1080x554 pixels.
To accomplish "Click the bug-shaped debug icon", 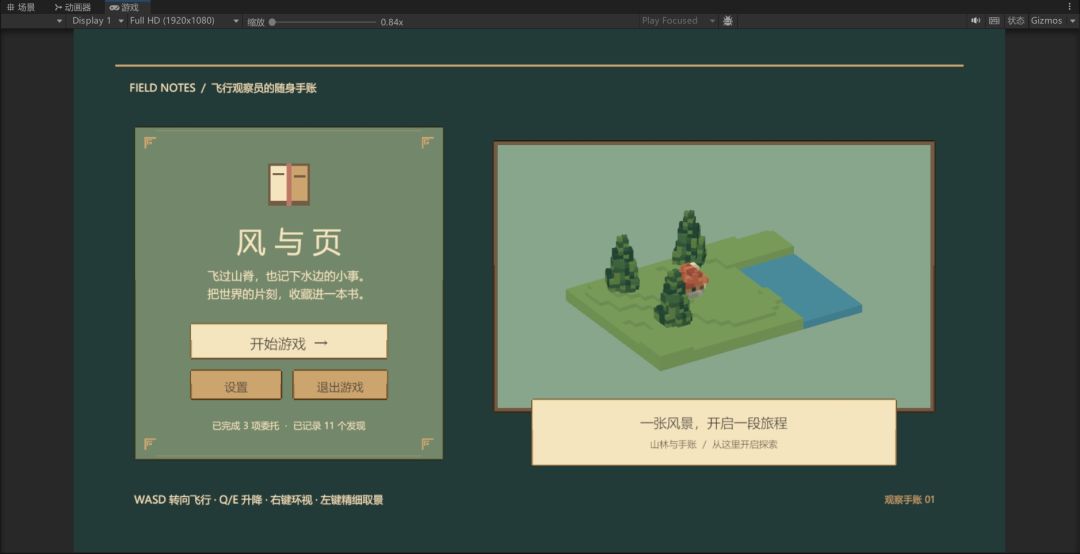I will [x=728, y=21].
